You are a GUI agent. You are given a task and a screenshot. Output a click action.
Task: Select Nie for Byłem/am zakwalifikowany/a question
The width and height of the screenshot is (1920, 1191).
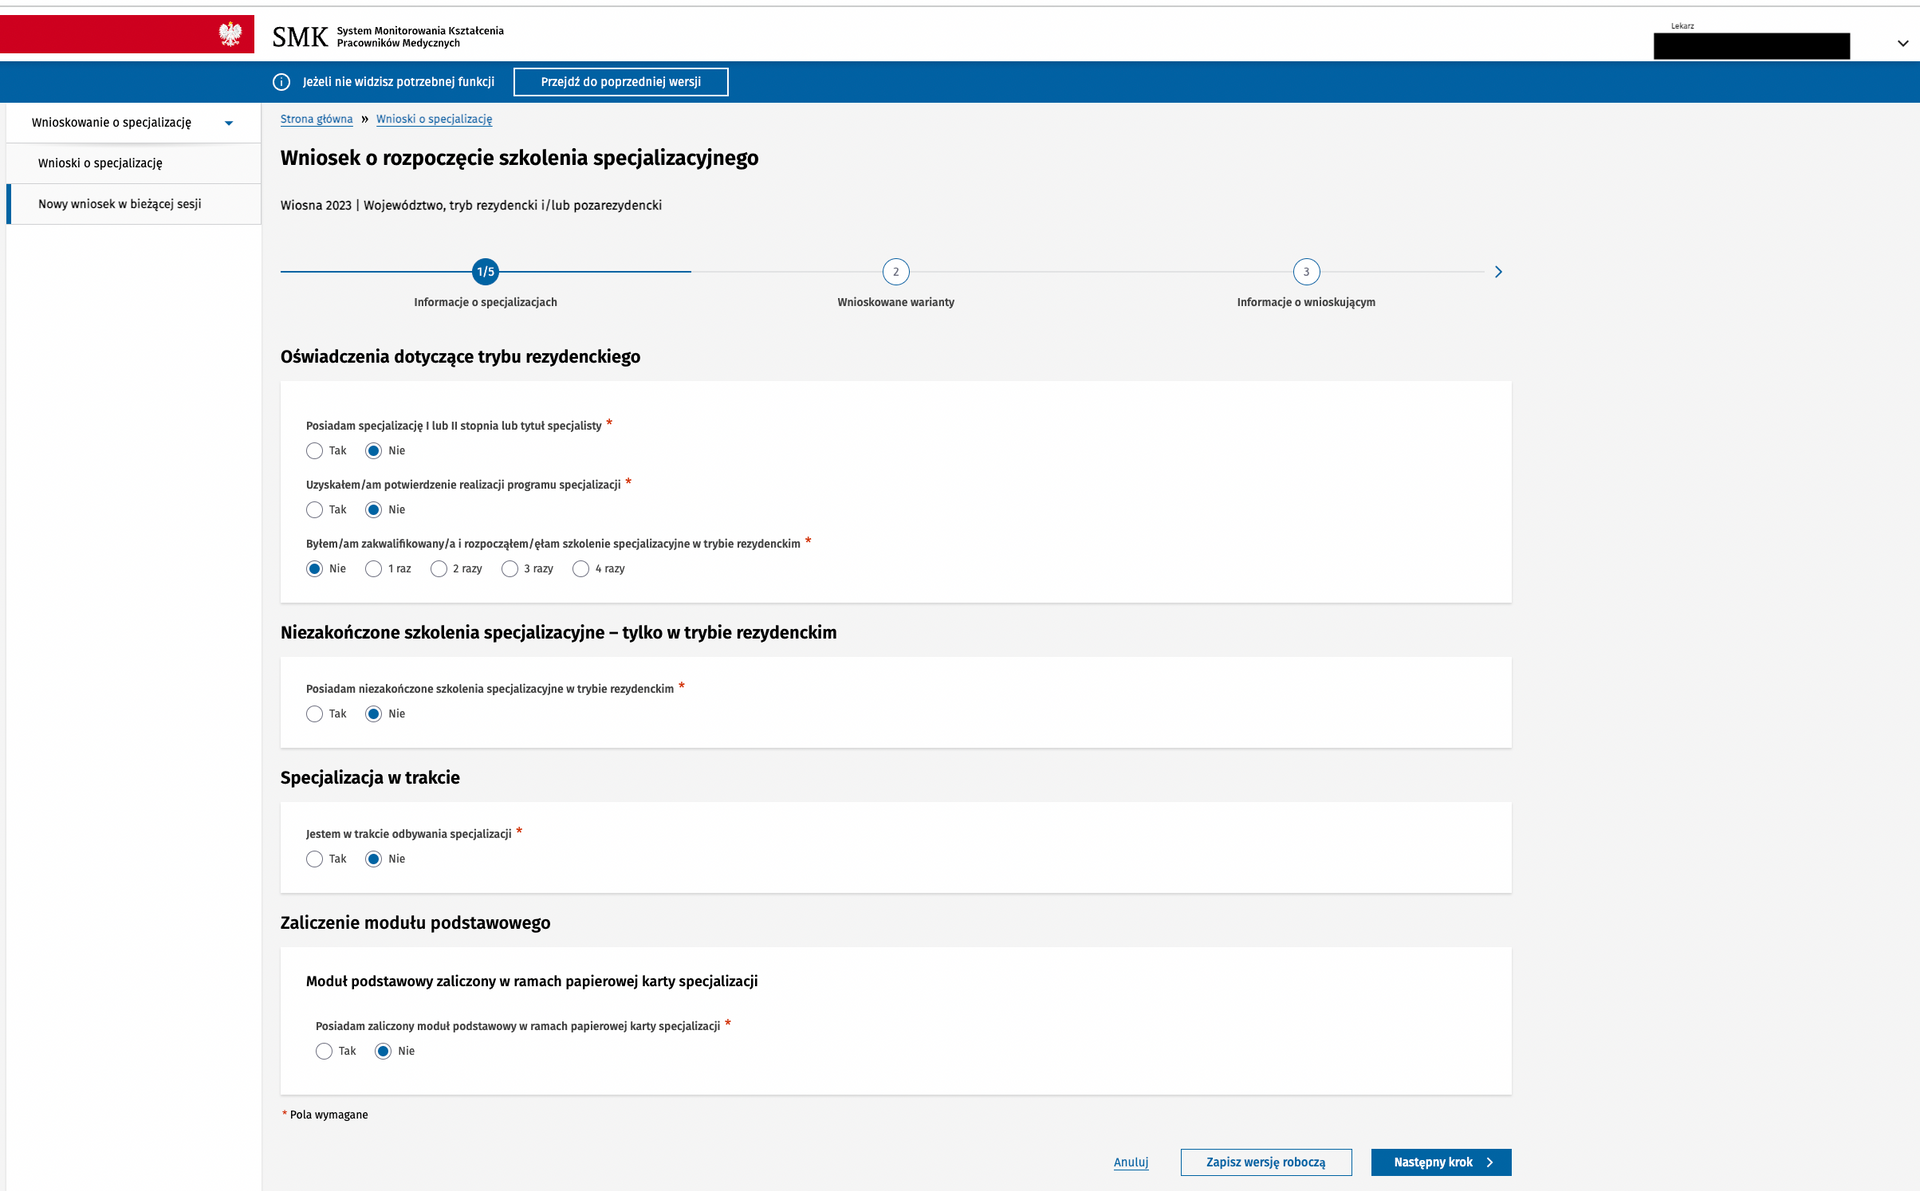click(315, 569)
